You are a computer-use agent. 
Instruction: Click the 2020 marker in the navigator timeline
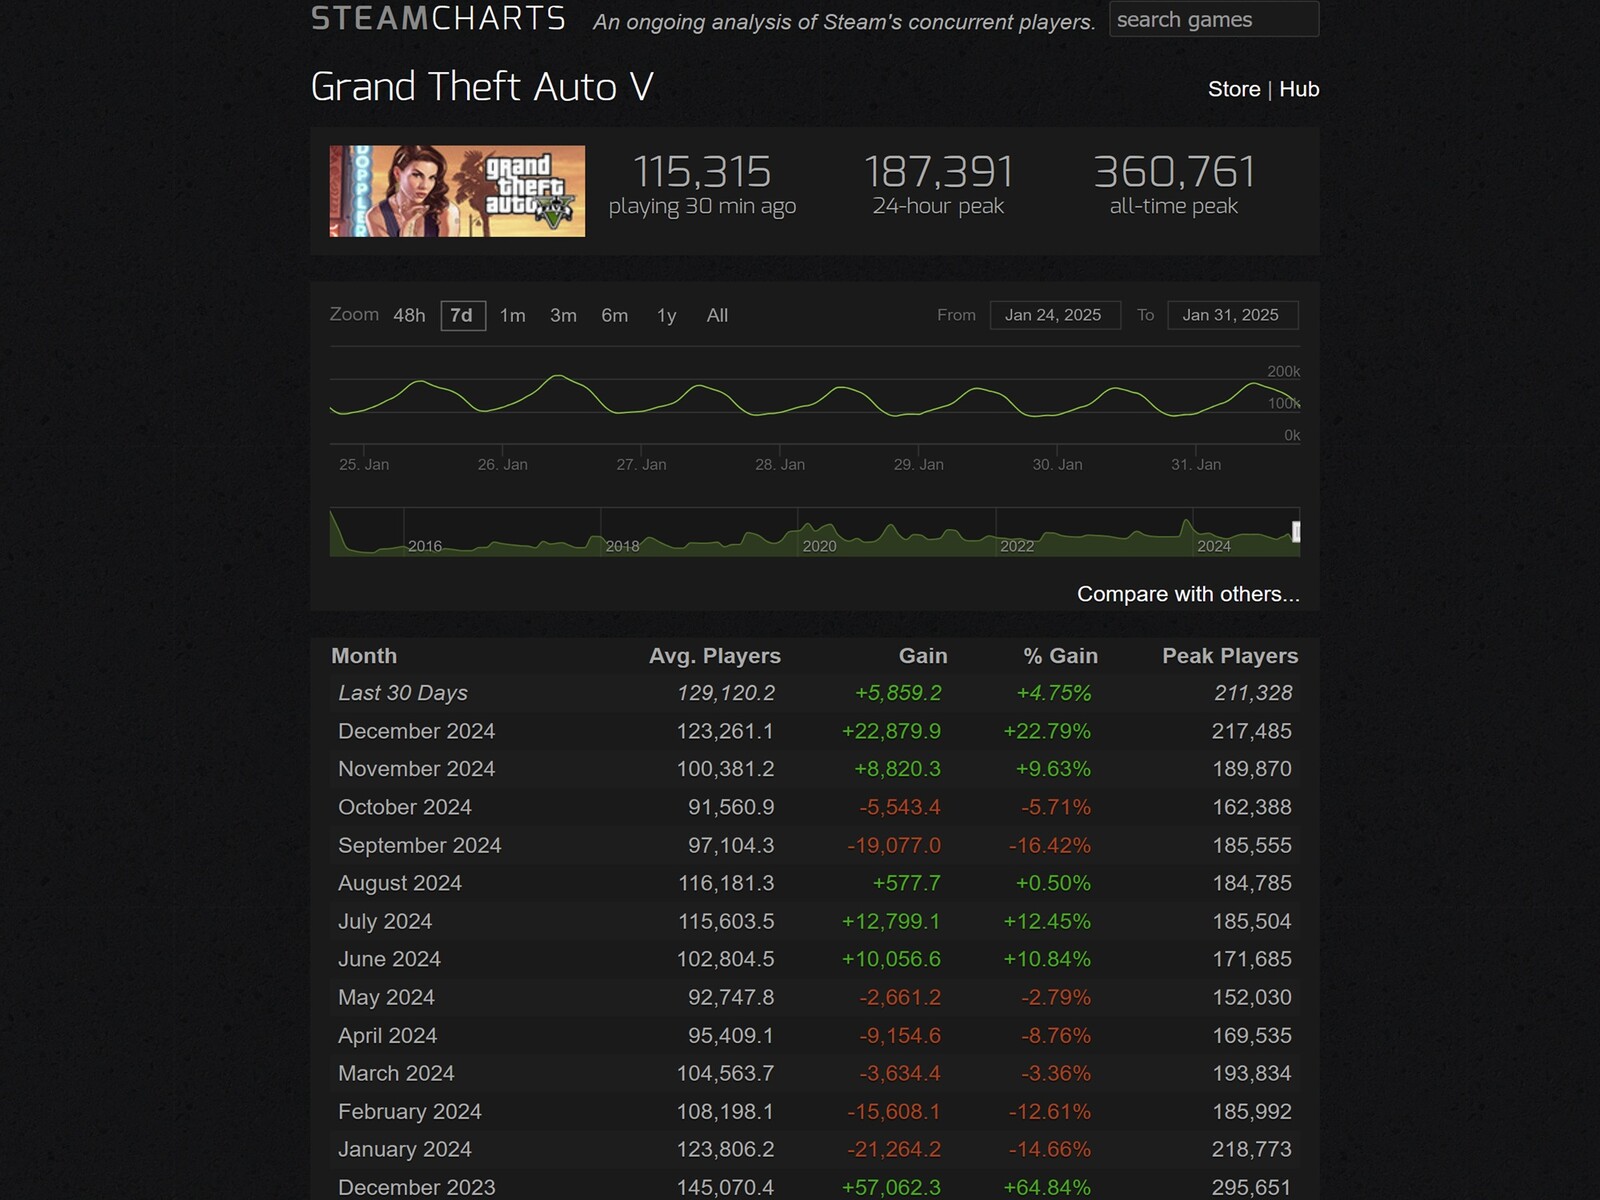coord(819,546)
